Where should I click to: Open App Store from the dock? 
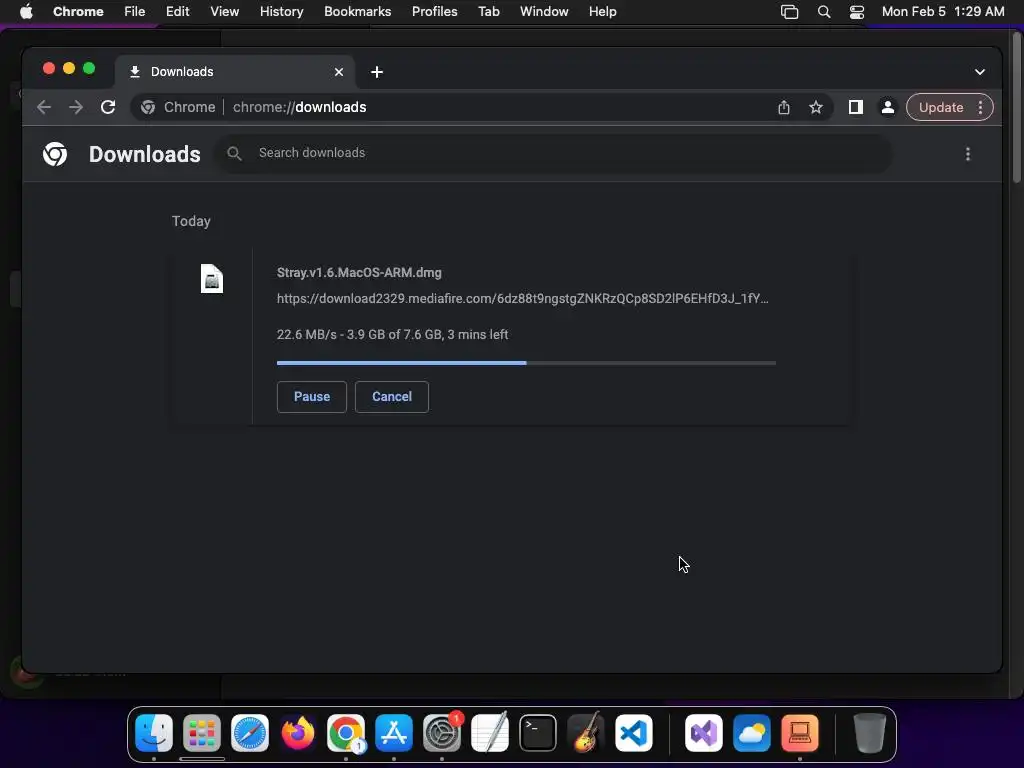click(x=394, y=733)
